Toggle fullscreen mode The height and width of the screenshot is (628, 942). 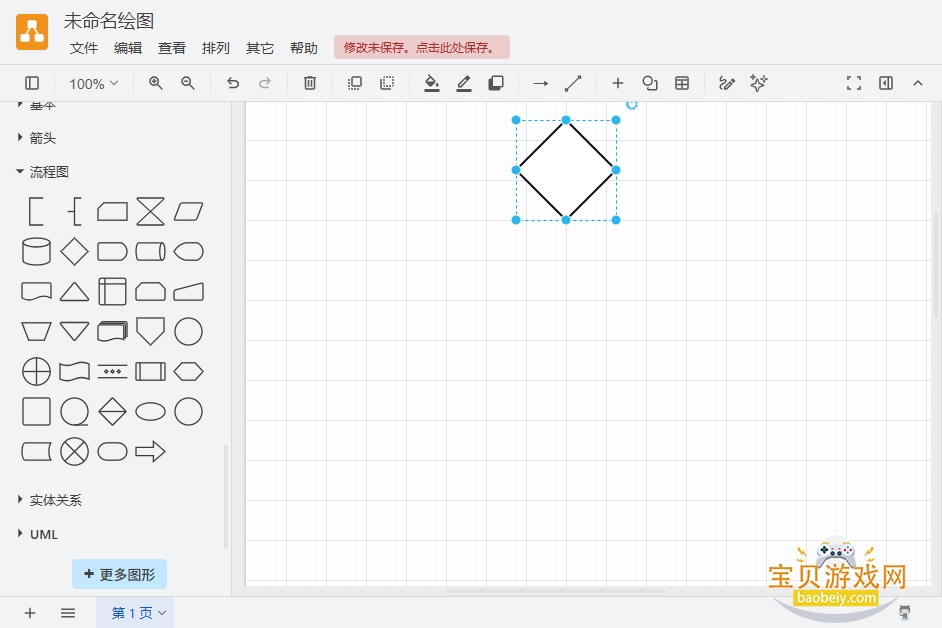(x=854, y=83)
